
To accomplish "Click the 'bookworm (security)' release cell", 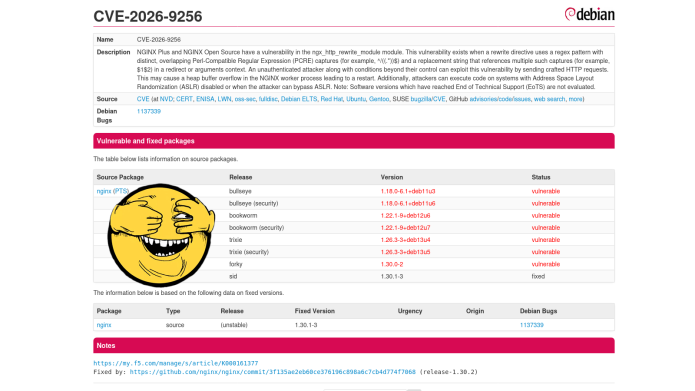I will pyautogui.click(x=256, y=227).
